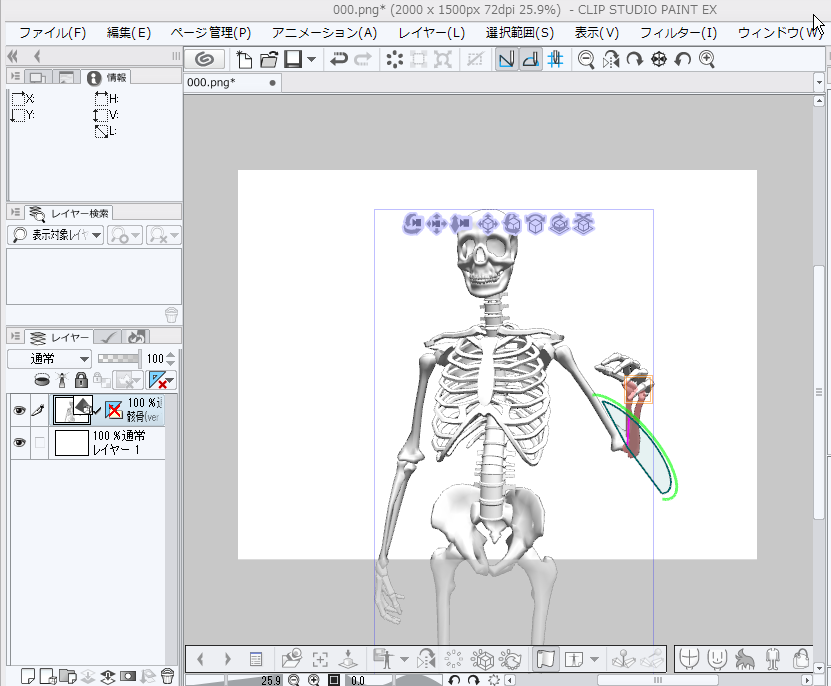Select the レイヤー検索 panel tab
Screen dimensions: 831x686
point(69,213)
